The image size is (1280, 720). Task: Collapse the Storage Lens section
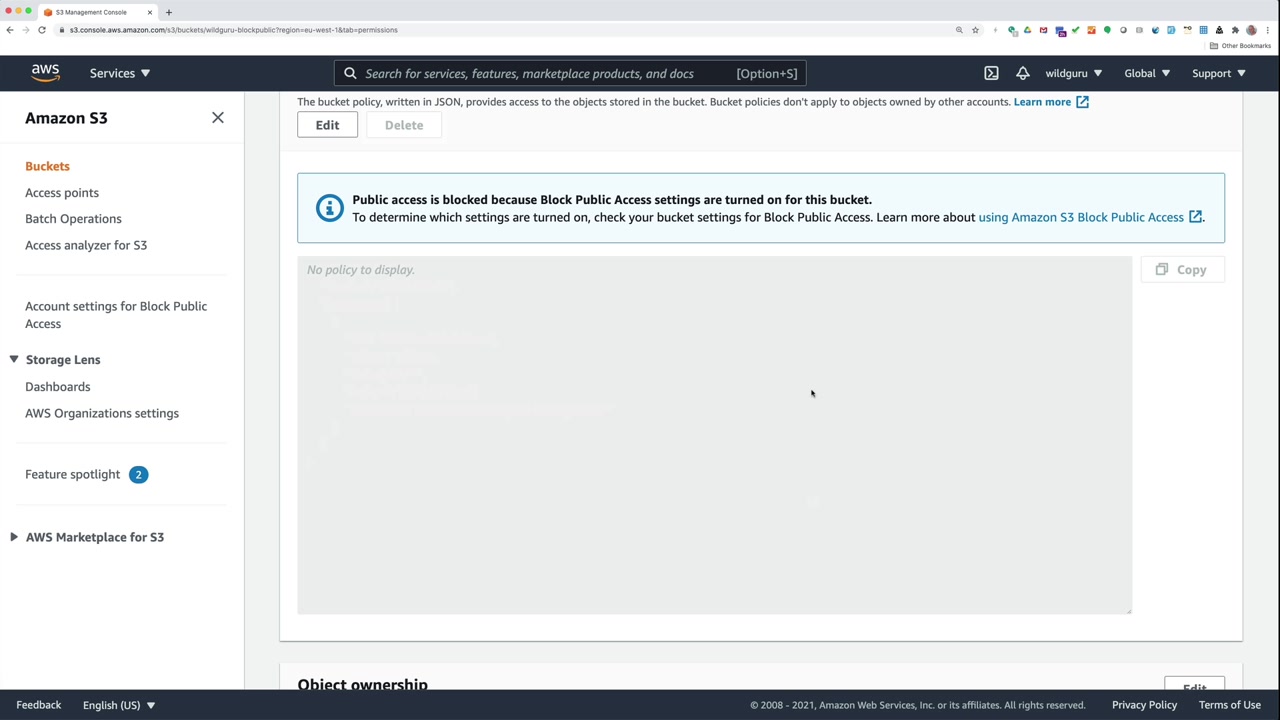[x=14, y=360]
